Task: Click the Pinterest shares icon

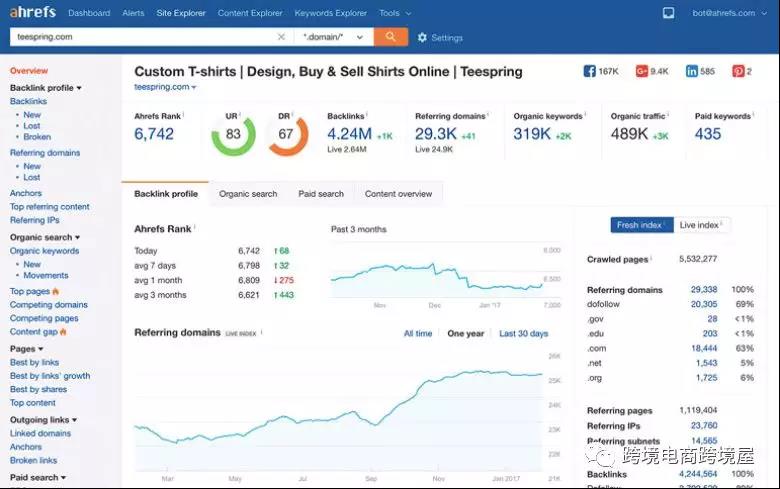Action: 738,71
